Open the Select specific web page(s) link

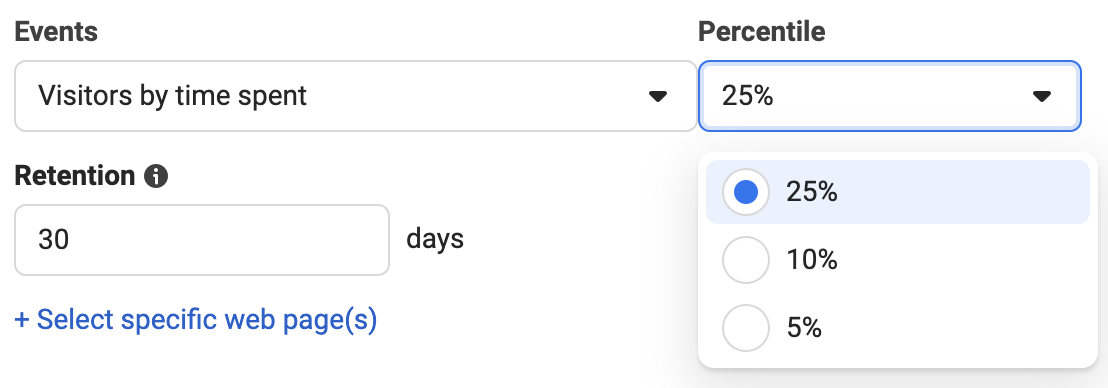point(196,320)
